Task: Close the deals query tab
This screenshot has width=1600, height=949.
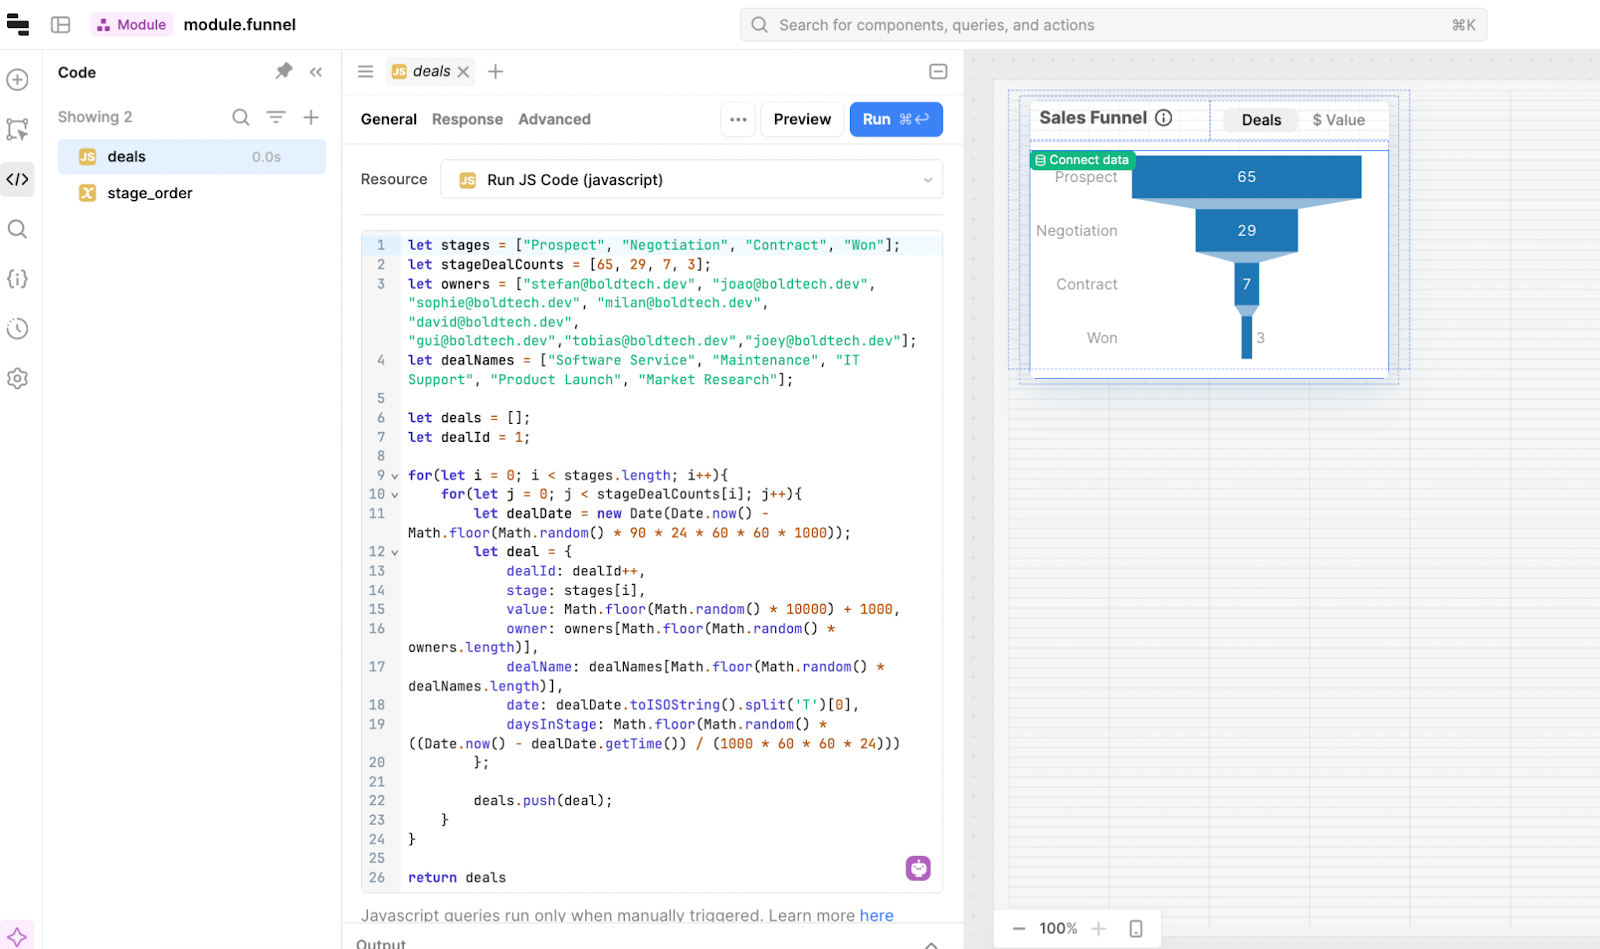Action: (x=463, y=72)
